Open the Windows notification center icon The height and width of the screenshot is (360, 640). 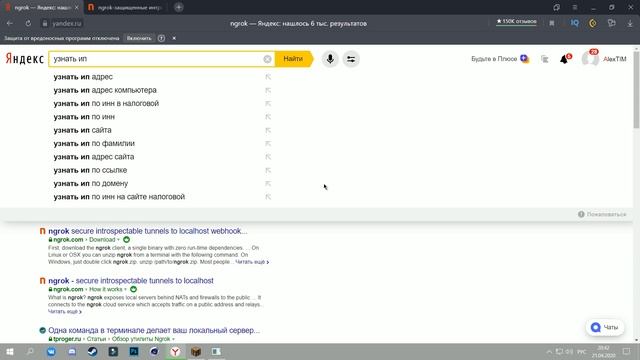[x=627, y=351]
